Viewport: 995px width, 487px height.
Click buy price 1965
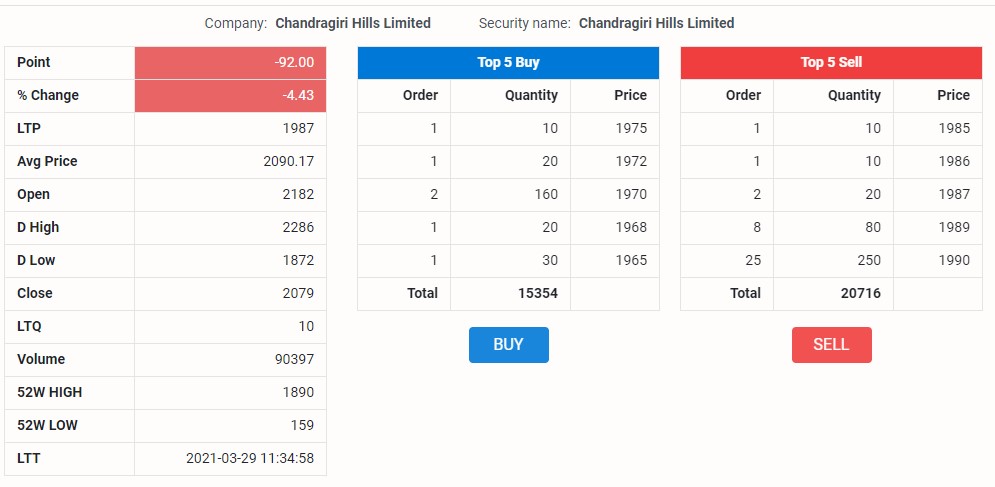[x=631, y=260]
